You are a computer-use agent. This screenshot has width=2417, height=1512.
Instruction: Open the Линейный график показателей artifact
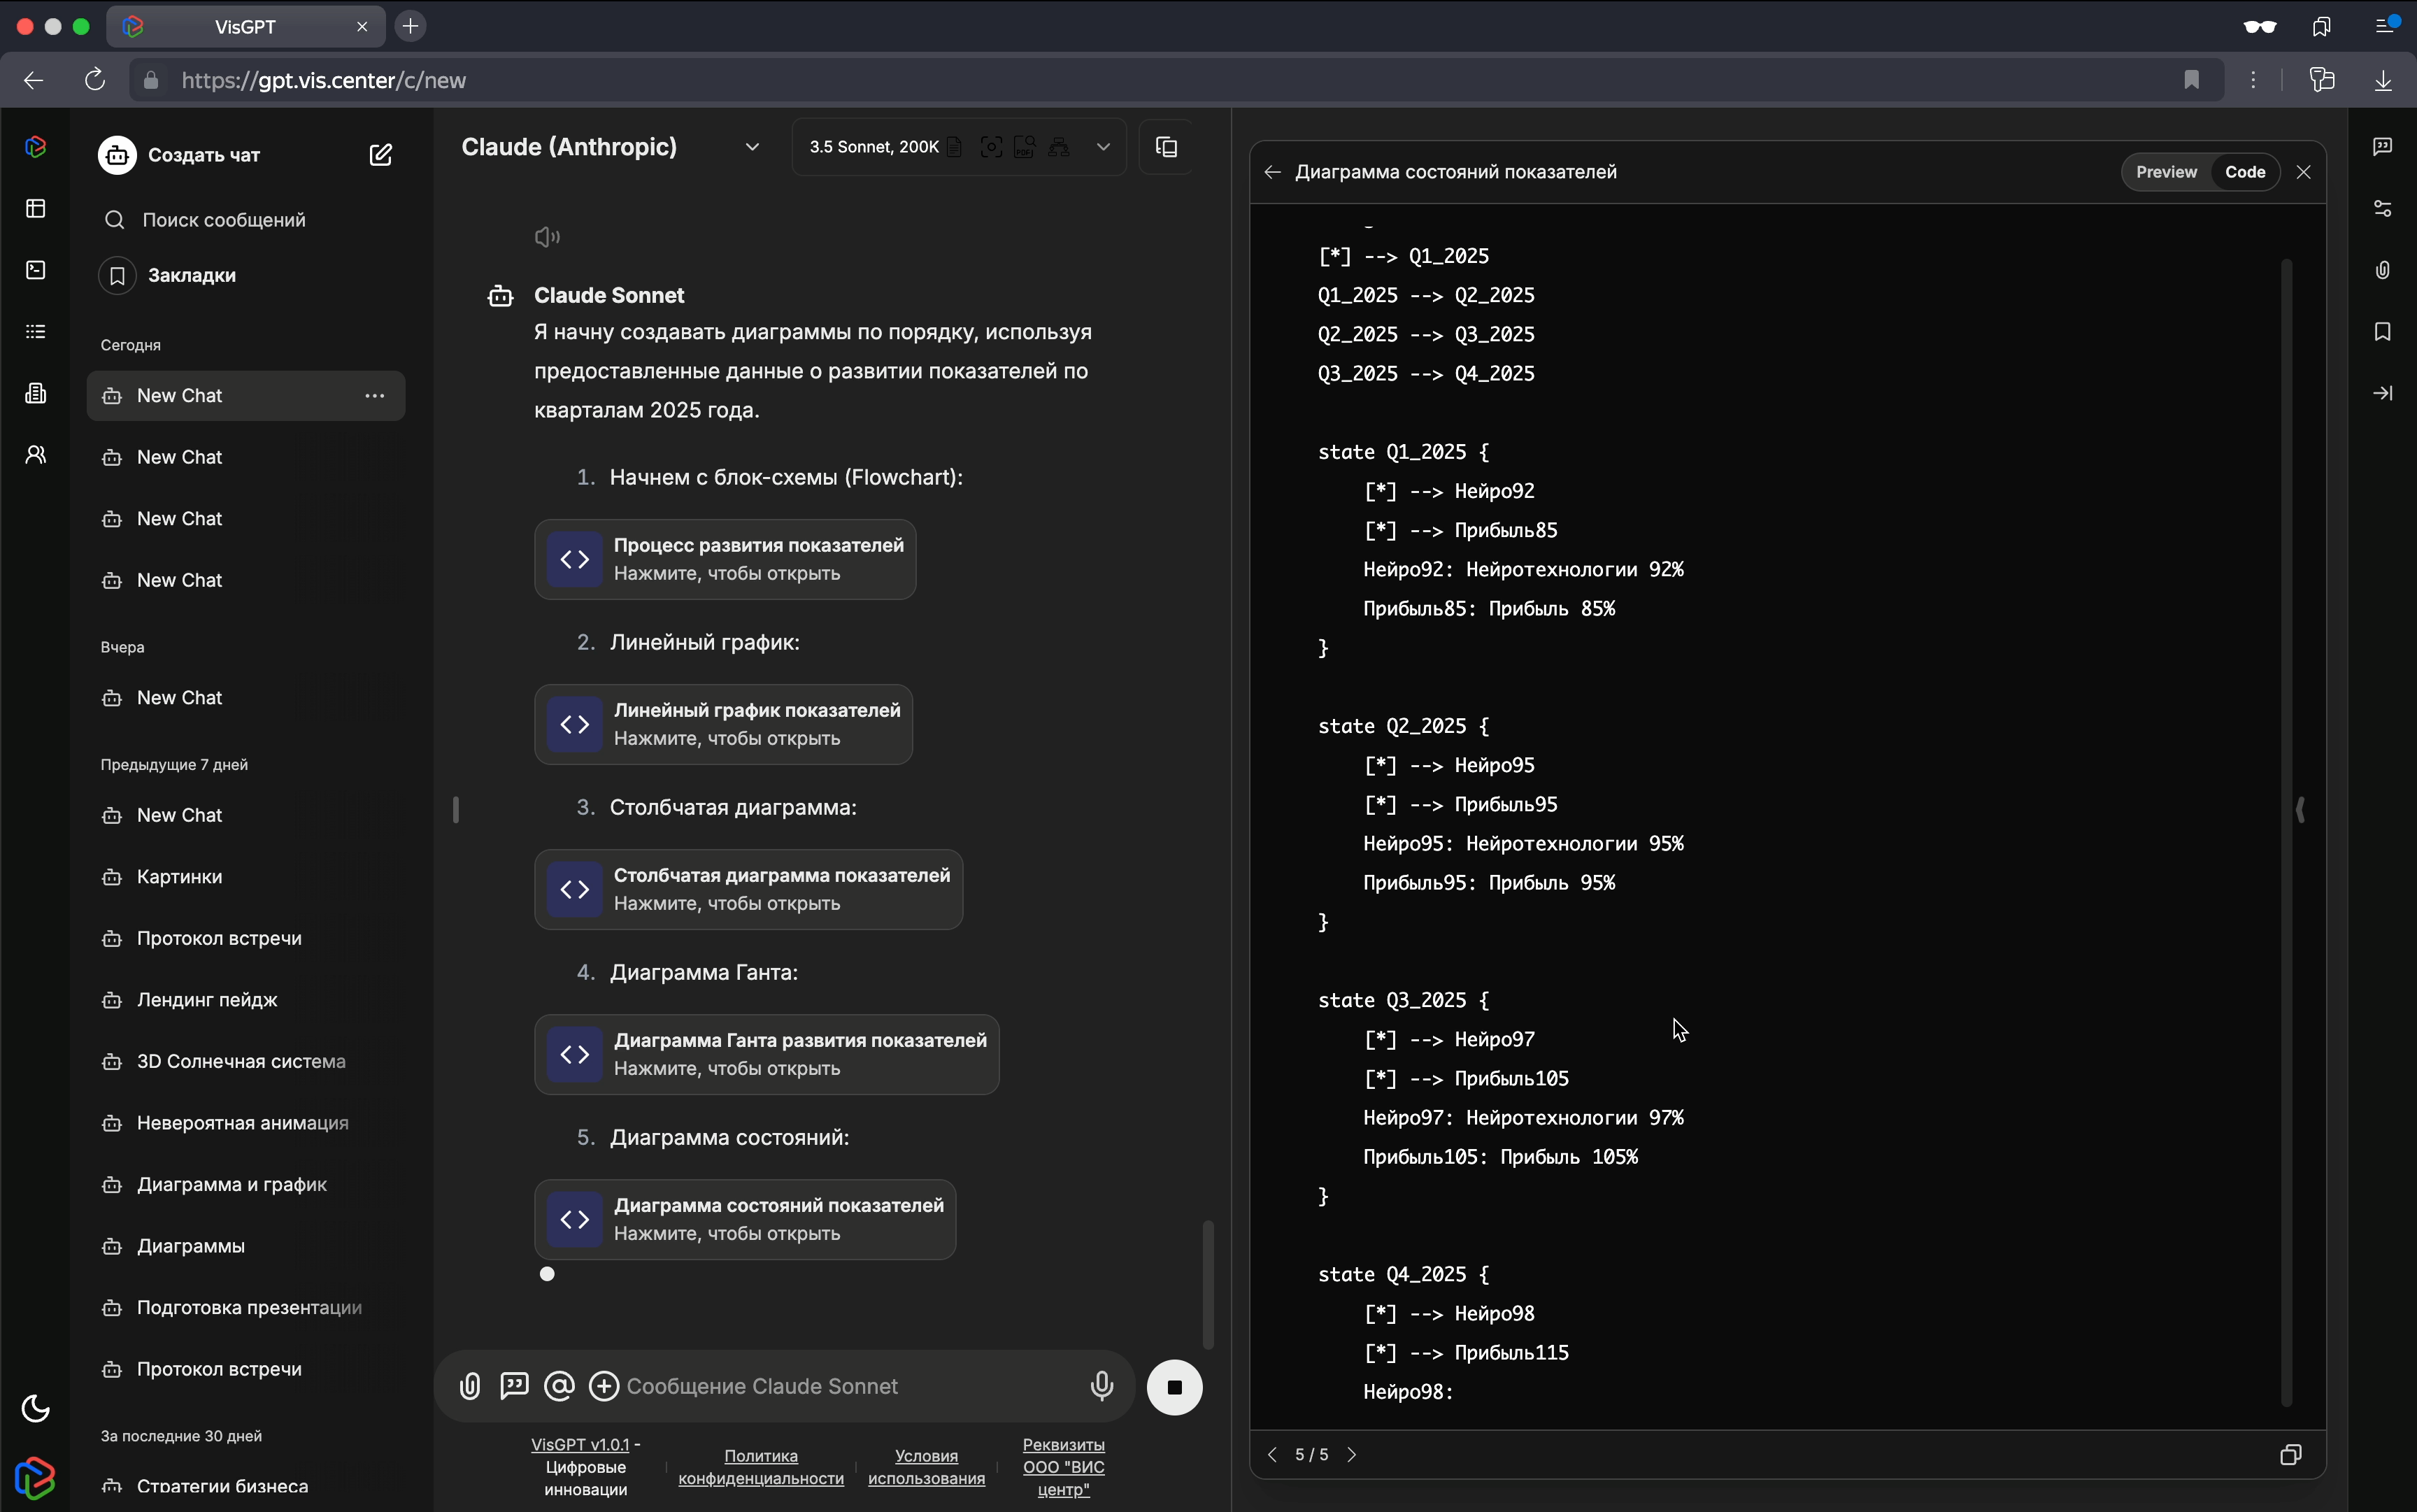coord(723,724)
